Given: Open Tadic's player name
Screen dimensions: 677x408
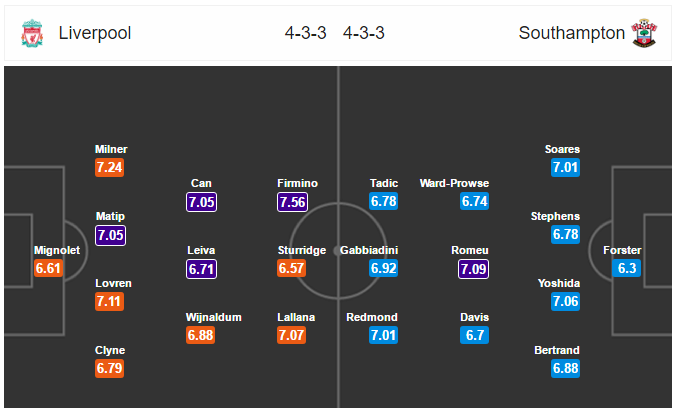Looking at the screenshot, I should coord(384,183).
